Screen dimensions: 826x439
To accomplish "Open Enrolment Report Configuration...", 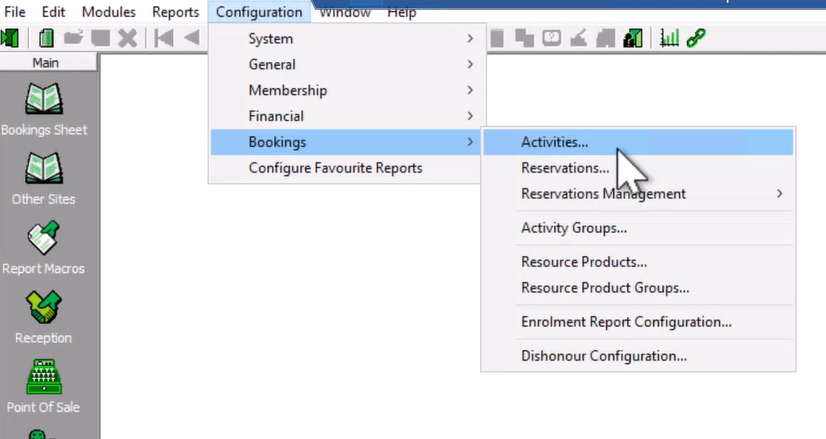I will tap(638, 322).
